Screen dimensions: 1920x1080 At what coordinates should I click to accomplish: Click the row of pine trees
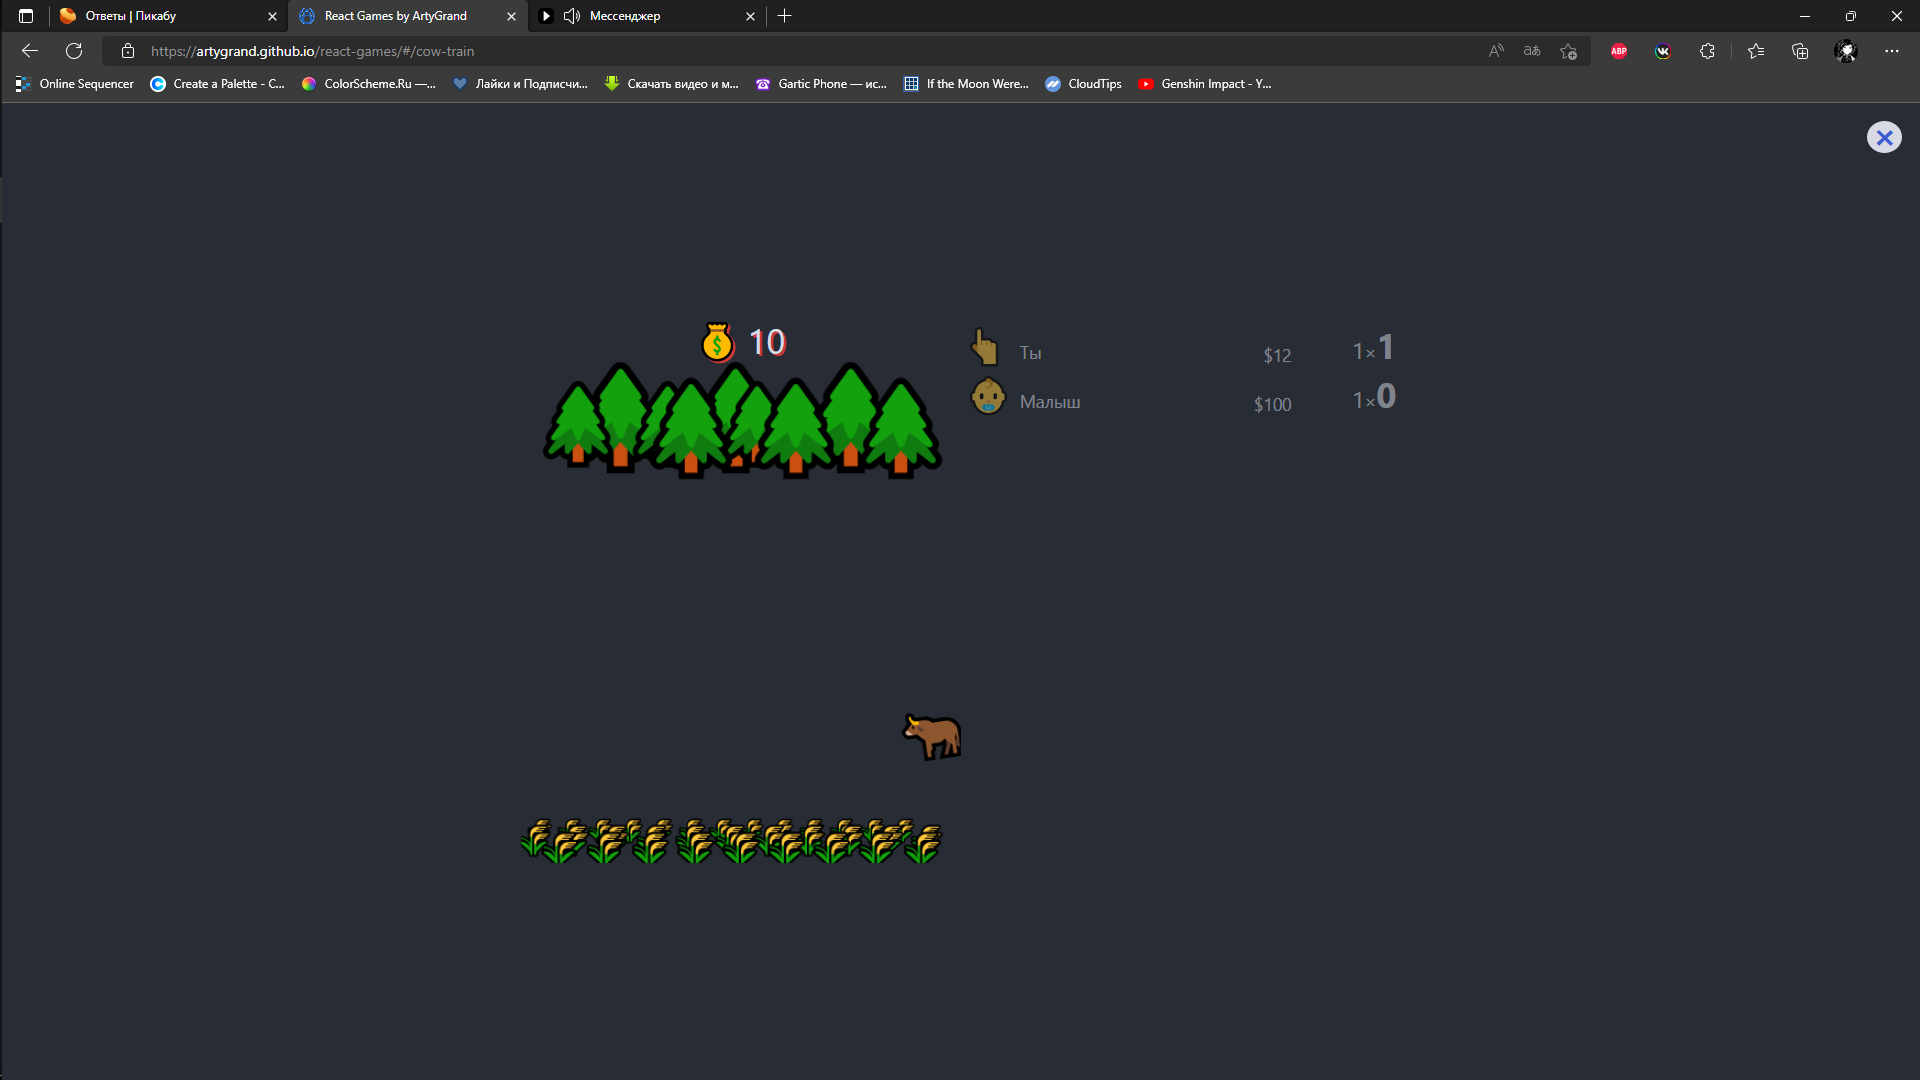pyautogui.click(x=742, y=422)
